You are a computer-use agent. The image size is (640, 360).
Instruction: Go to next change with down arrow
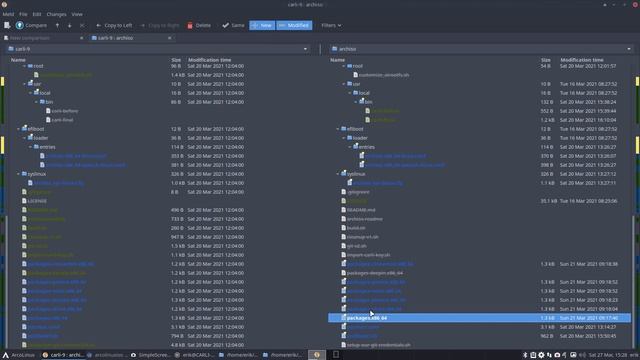[x=69, y=25]
